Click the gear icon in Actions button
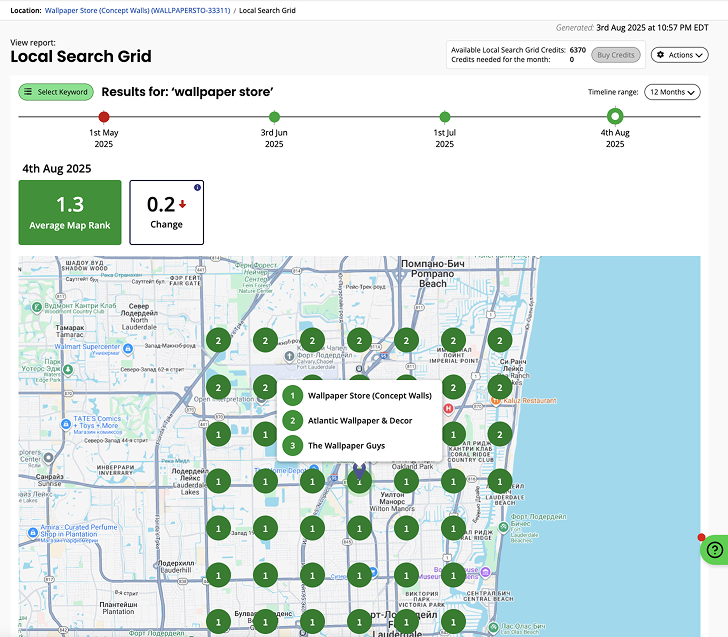This screenshot has width=728, height=637. (660, 55)
